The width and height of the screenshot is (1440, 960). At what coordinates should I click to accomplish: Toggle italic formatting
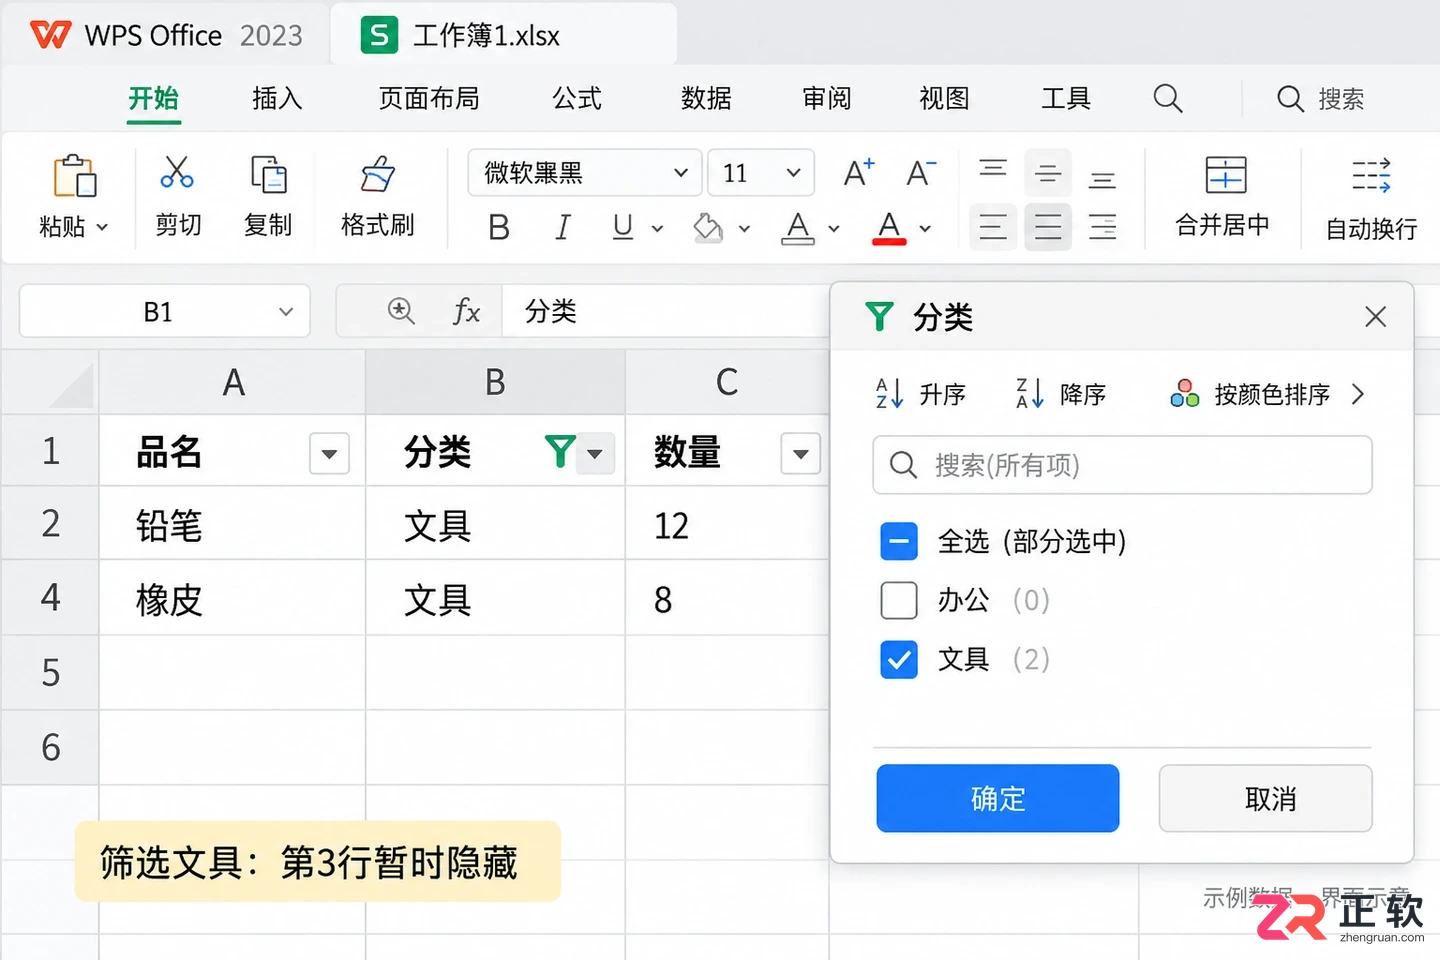click(563, 228)
